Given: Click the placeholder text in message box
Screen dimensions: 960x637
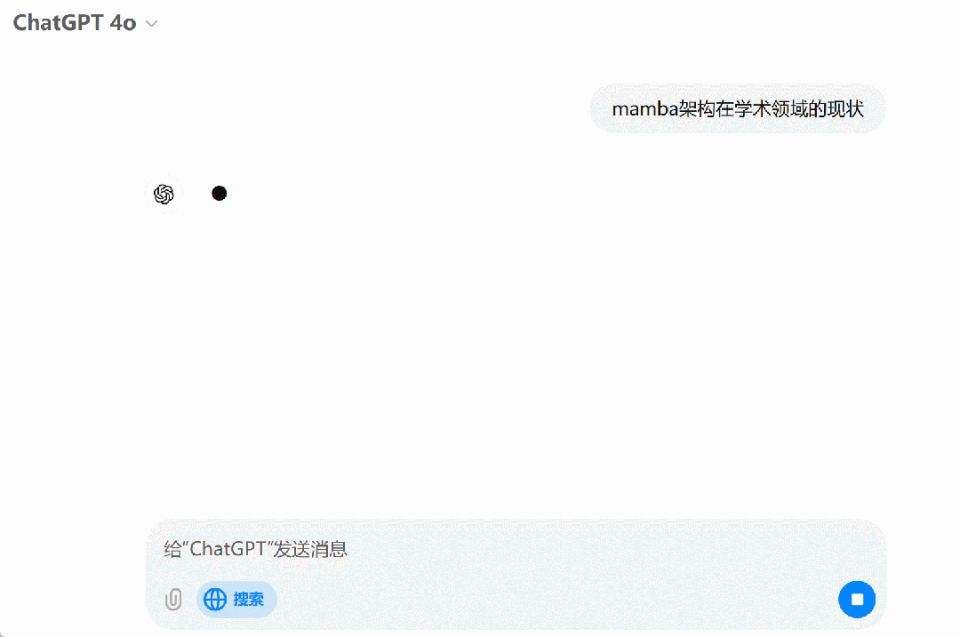Looking at the screenshot, I should pyautogui.click(x=255, y=549).
